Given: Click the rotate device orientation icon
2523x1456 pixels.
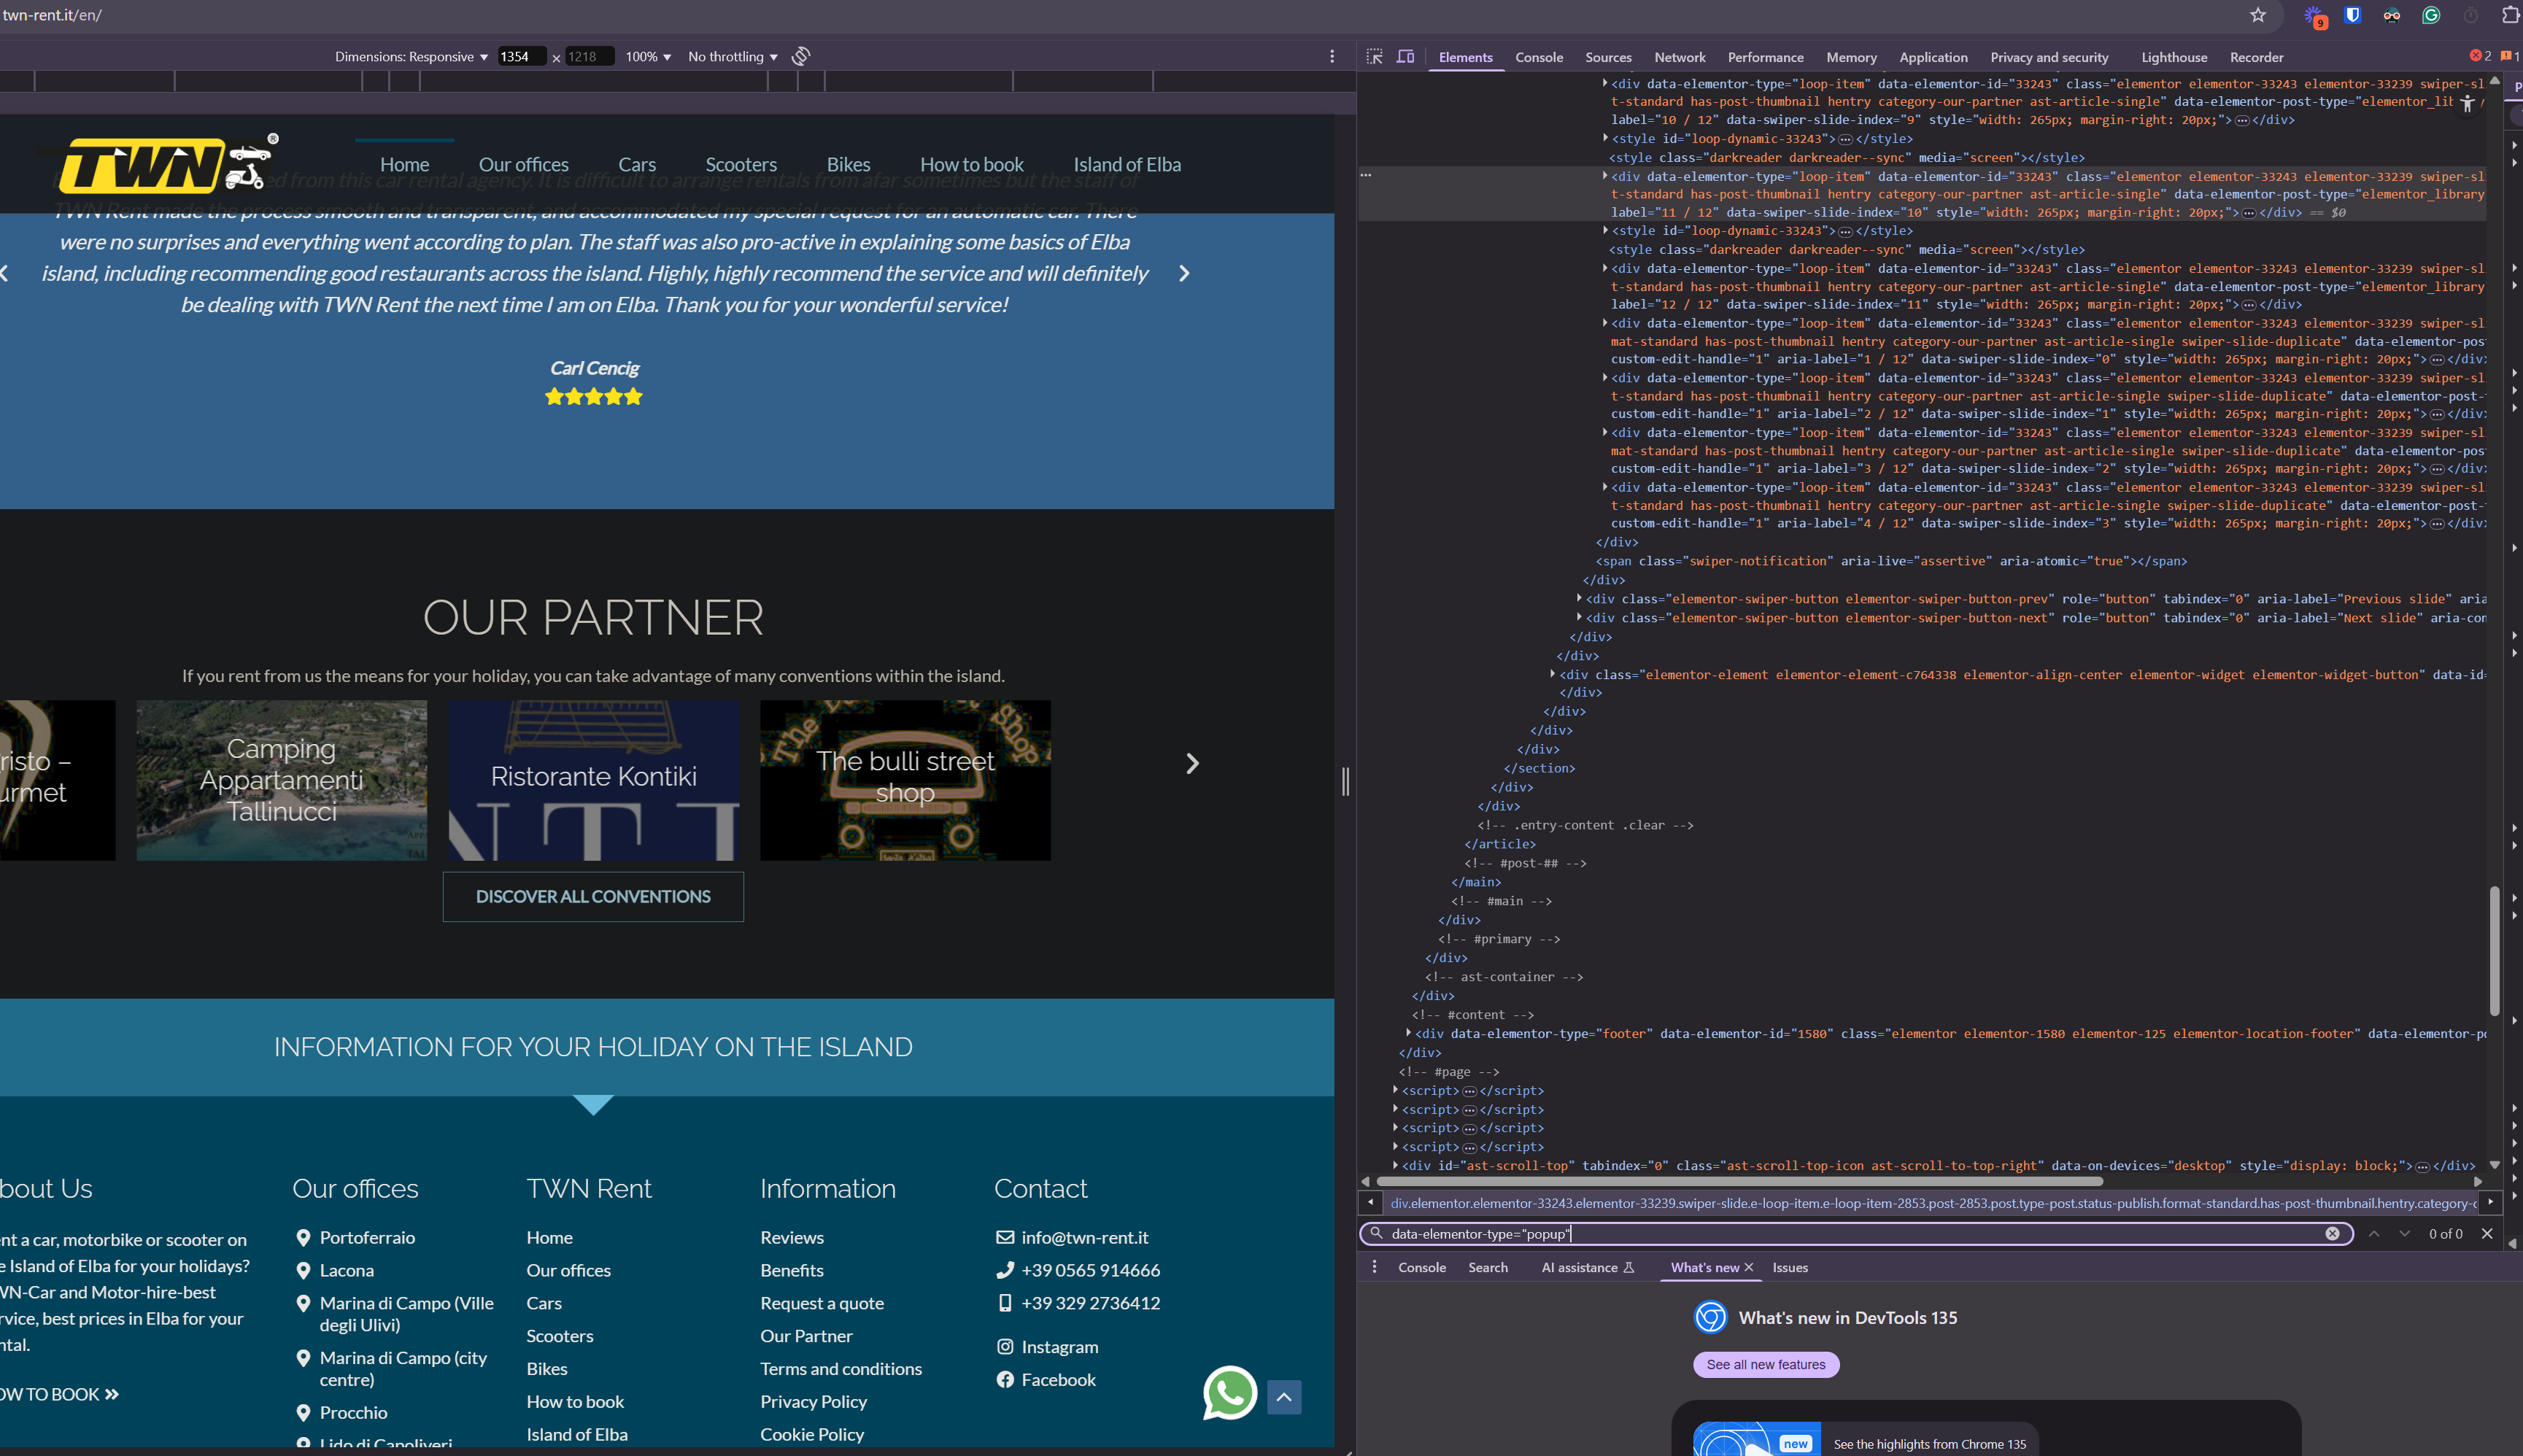Looking at the screenshot, I should pyautogui.click(x=801, y=57).
